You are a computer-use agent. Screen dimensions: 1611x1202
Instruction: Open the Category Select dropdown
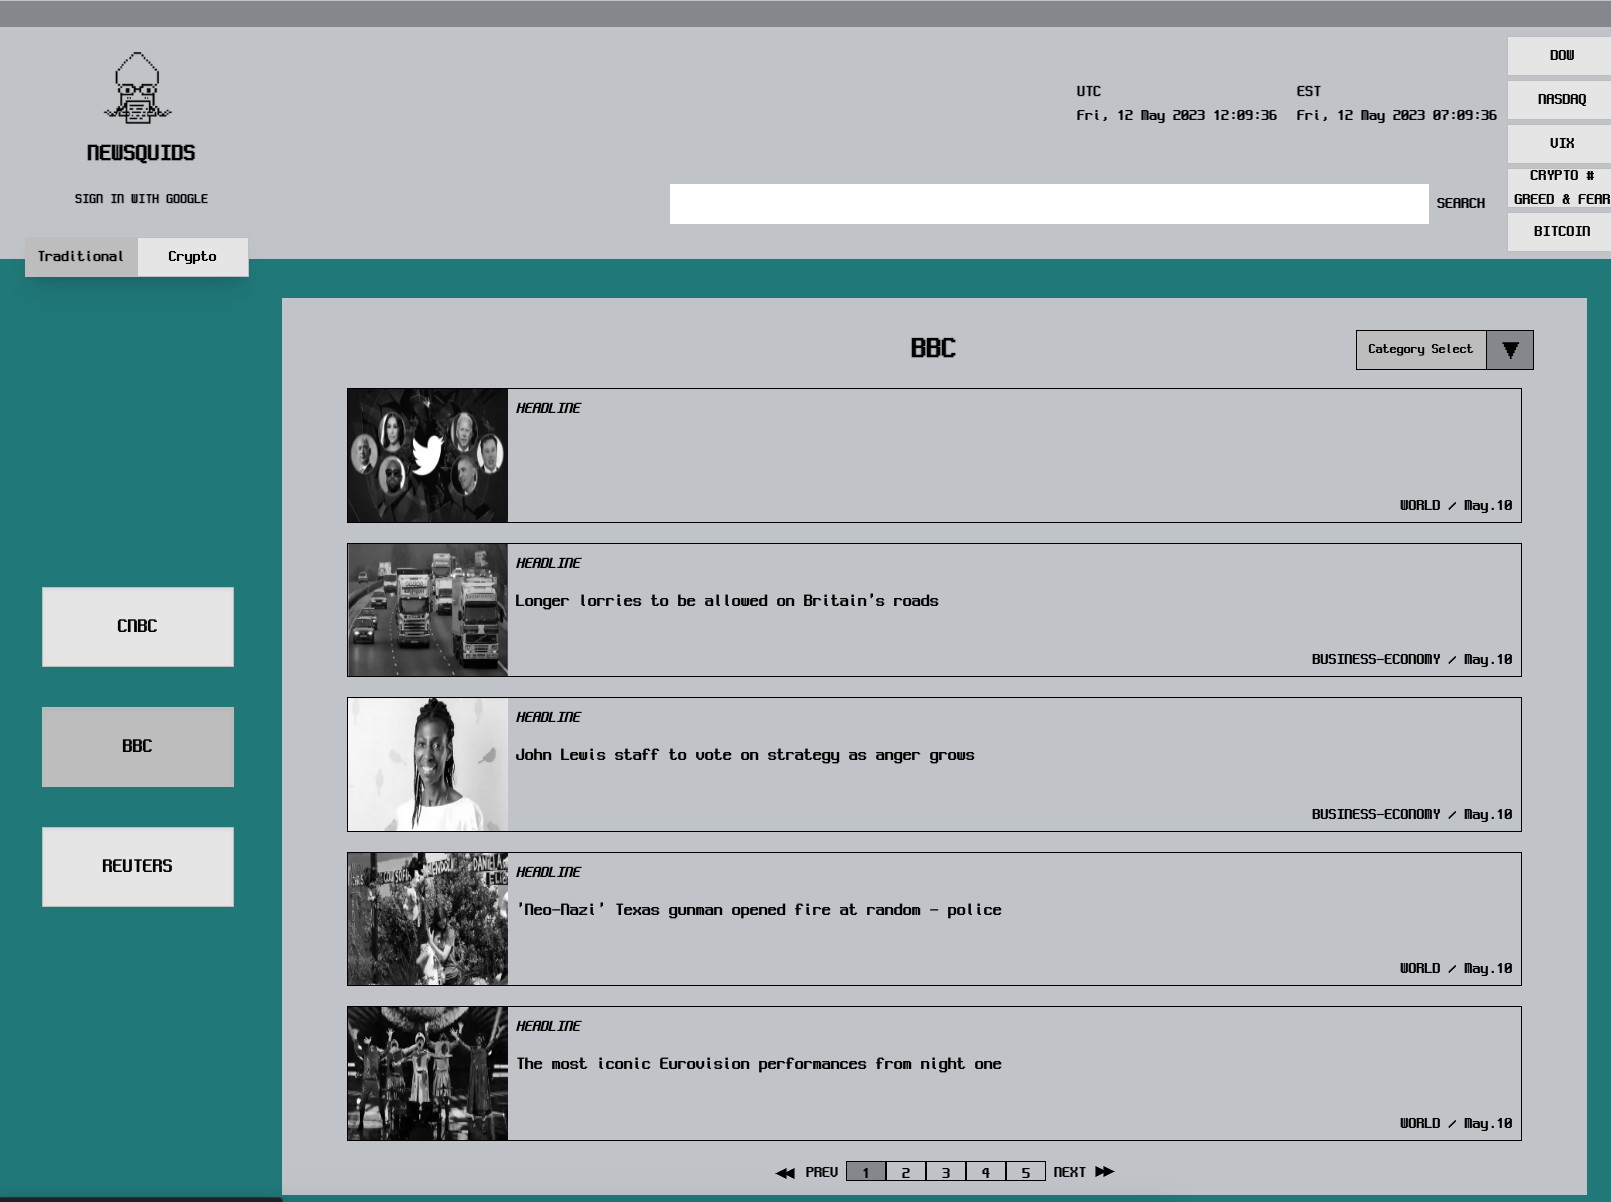[x=1421, y=349]
